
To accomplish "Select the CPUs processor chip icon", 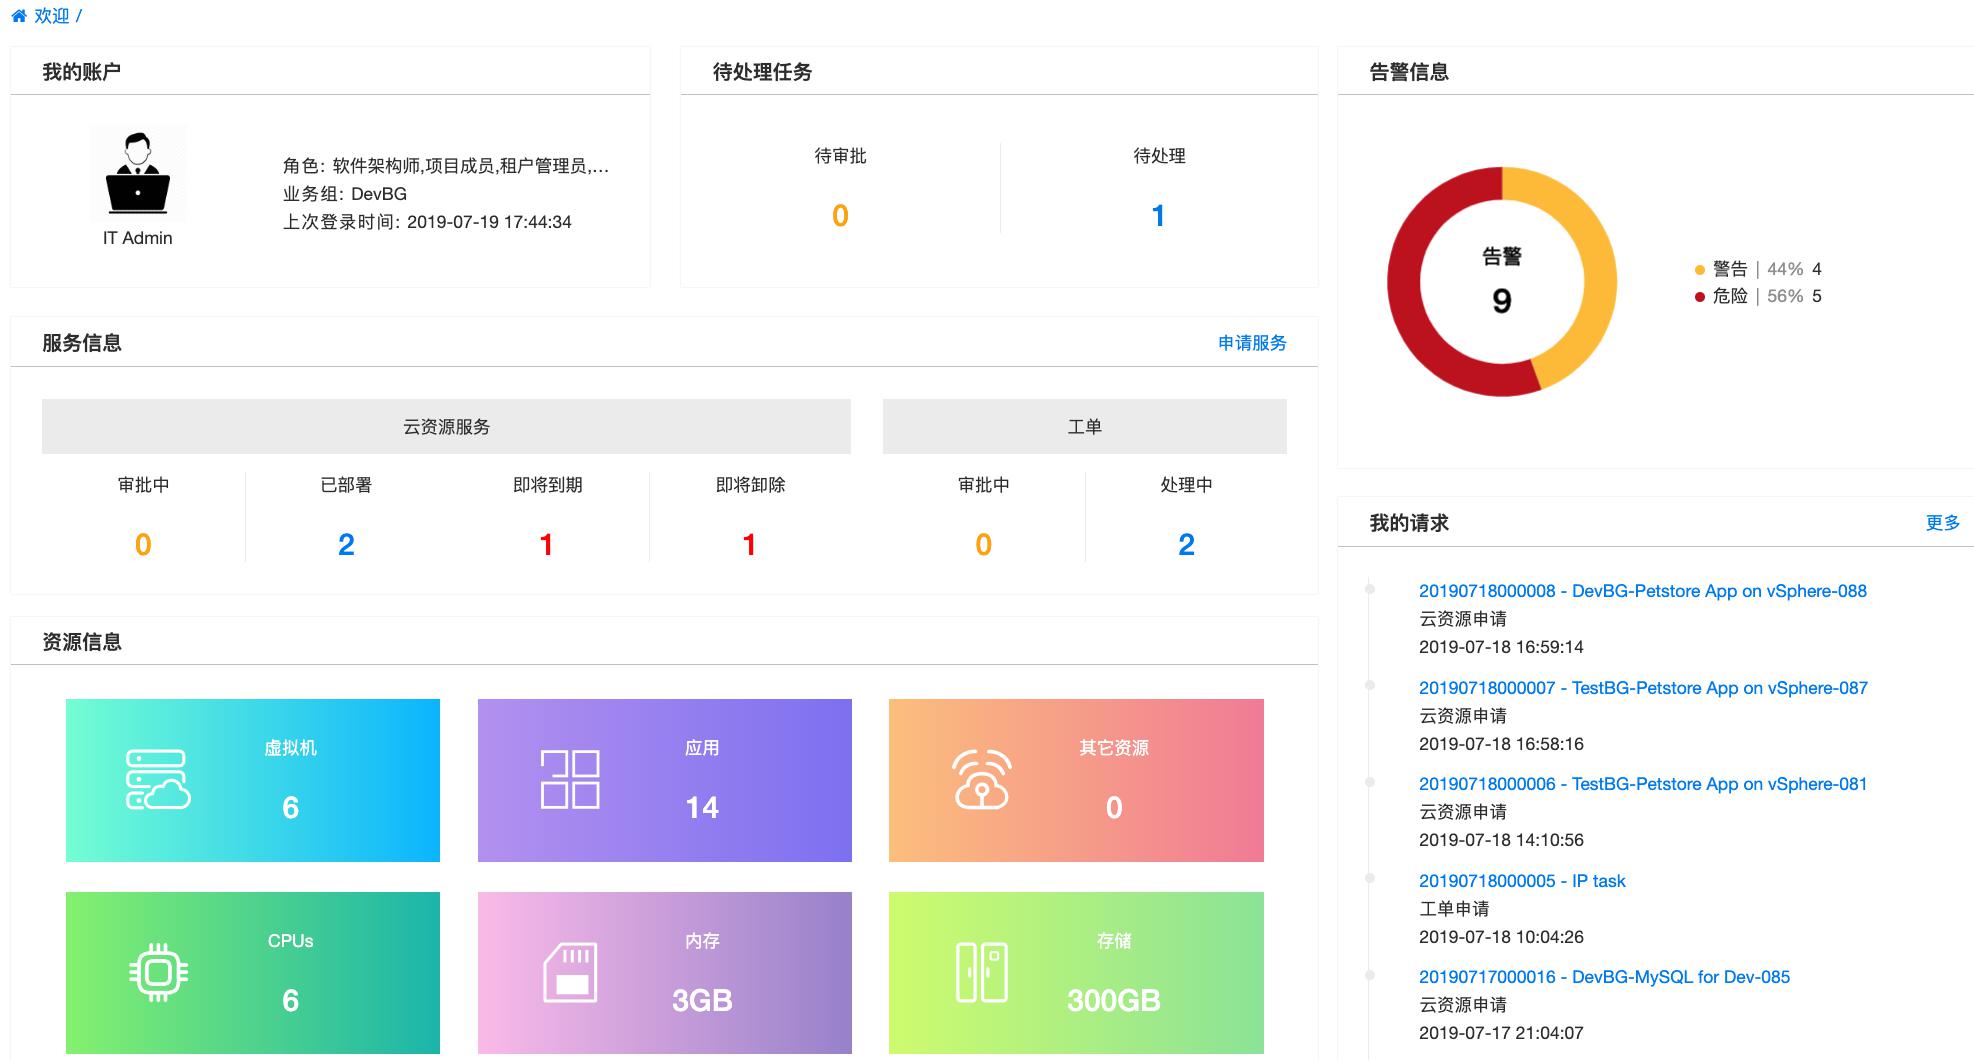I will click(157, 971).
